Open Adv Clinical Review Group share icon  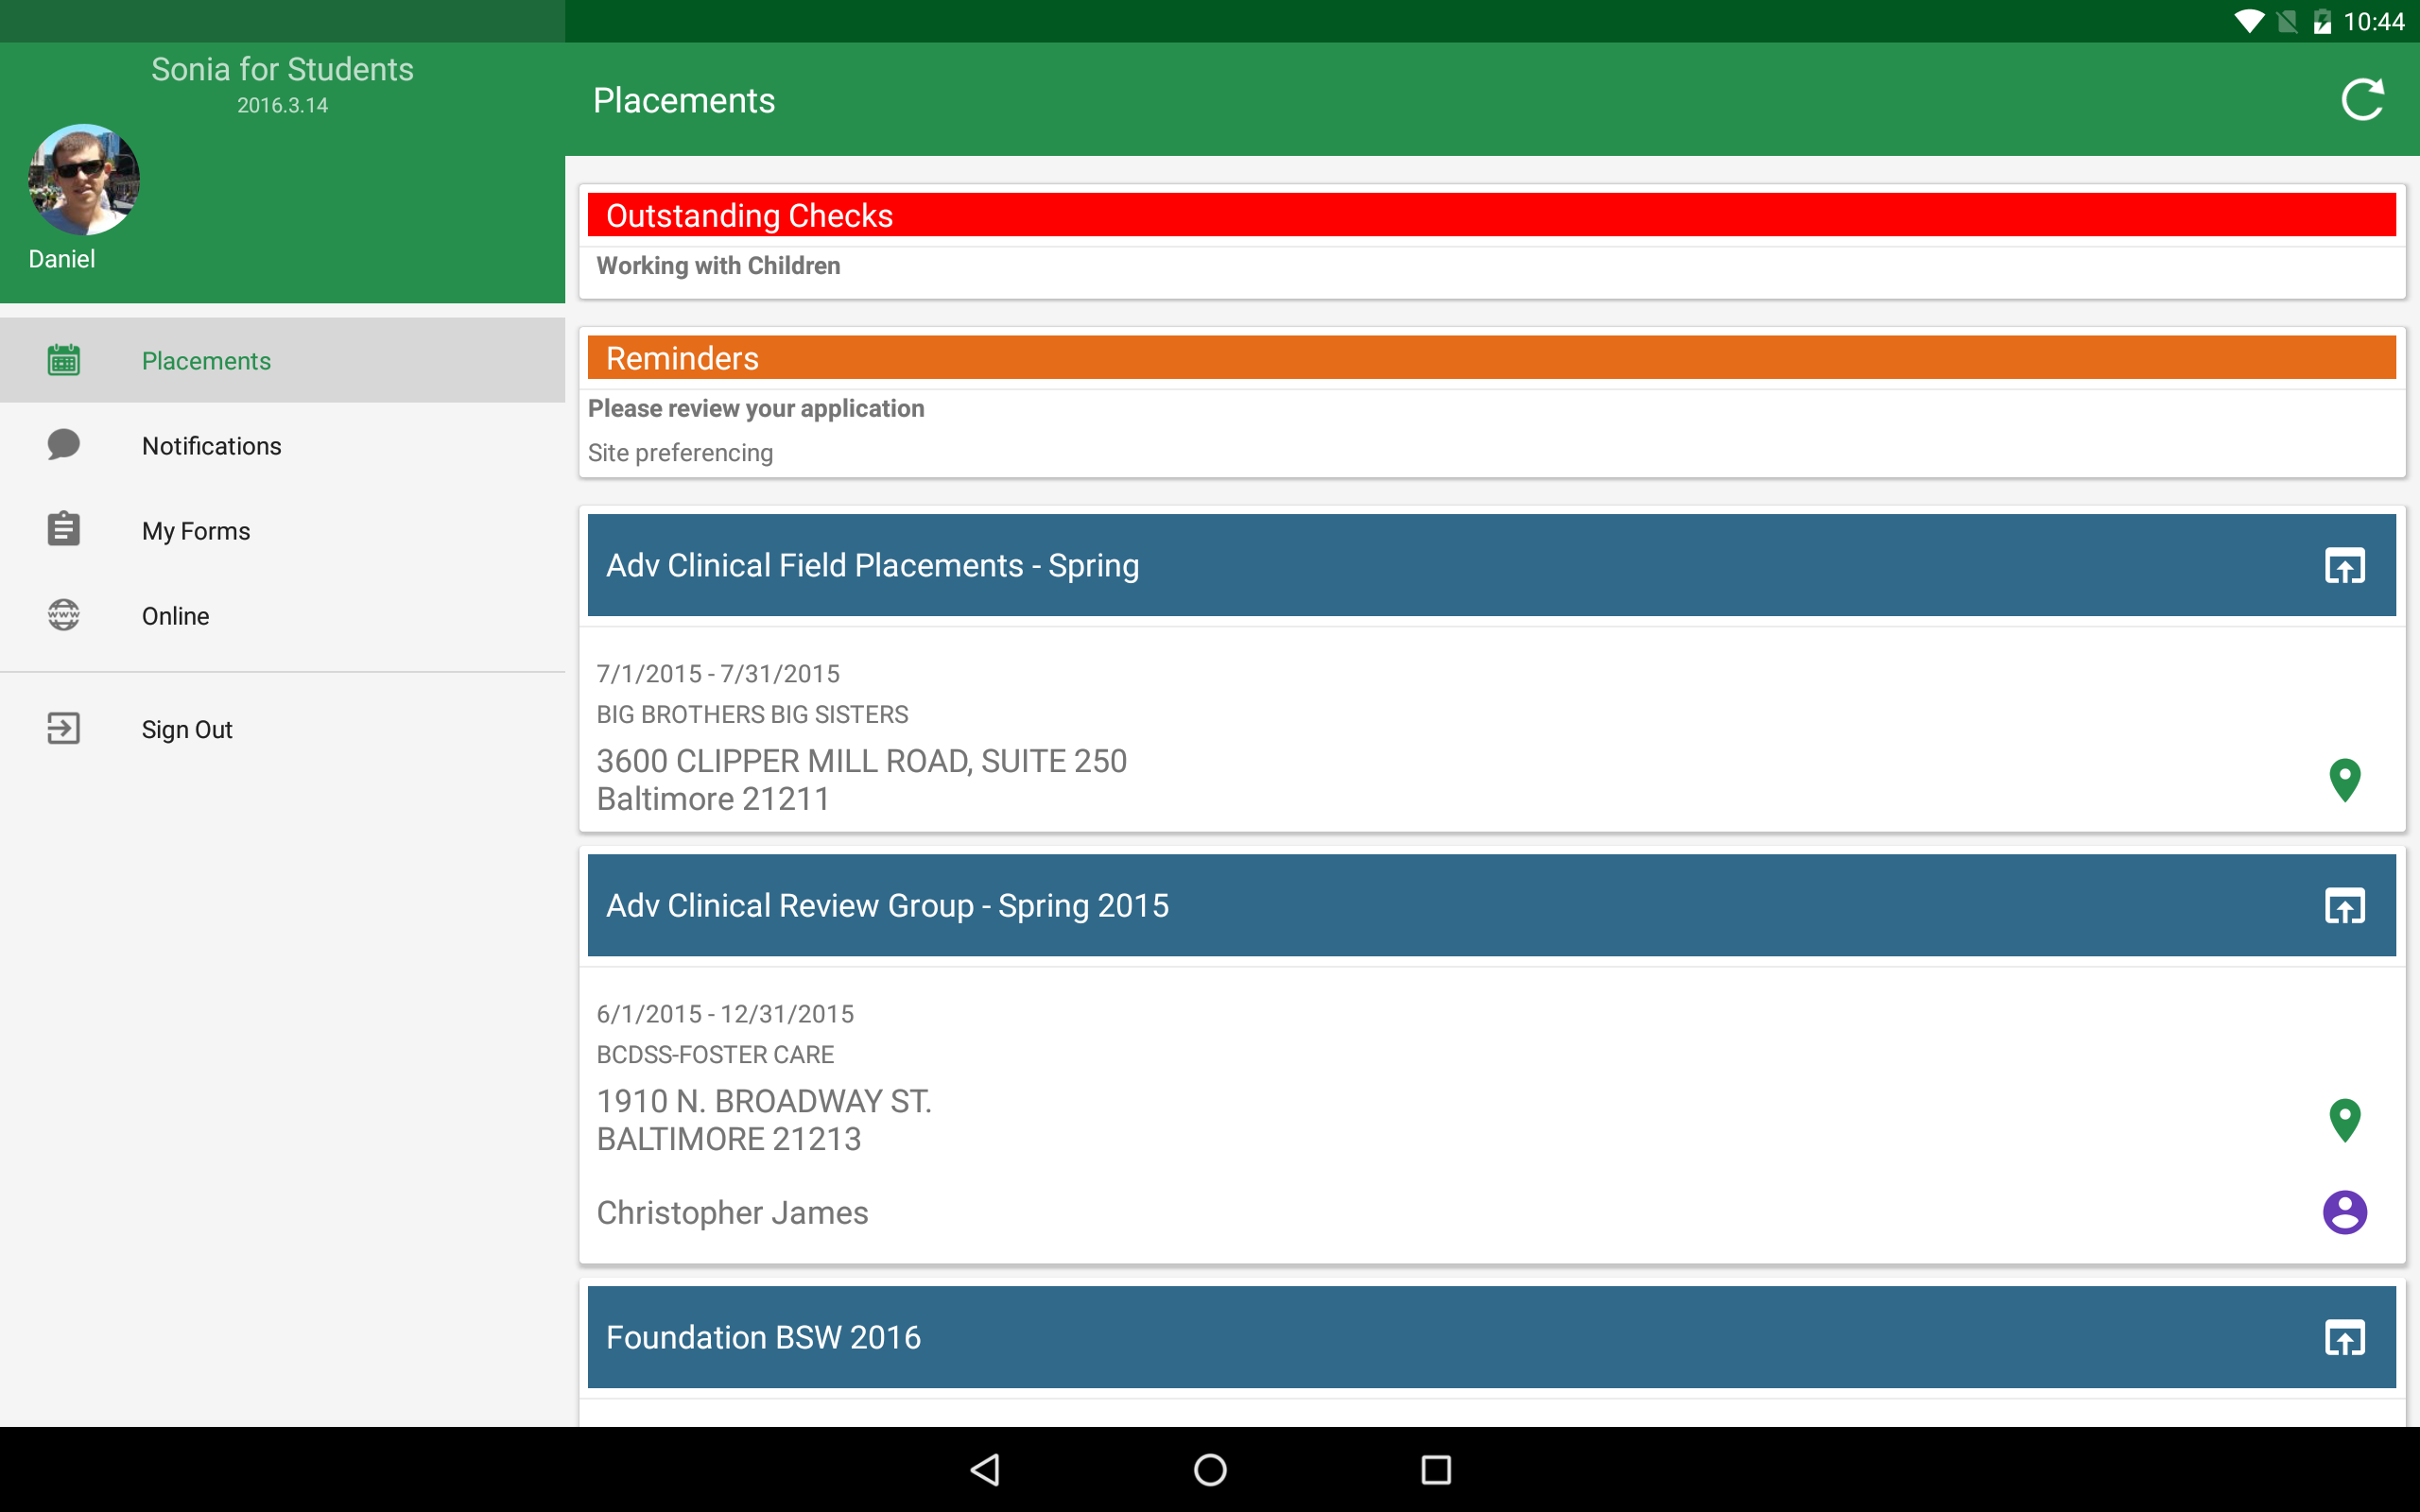click(2344, 906)
